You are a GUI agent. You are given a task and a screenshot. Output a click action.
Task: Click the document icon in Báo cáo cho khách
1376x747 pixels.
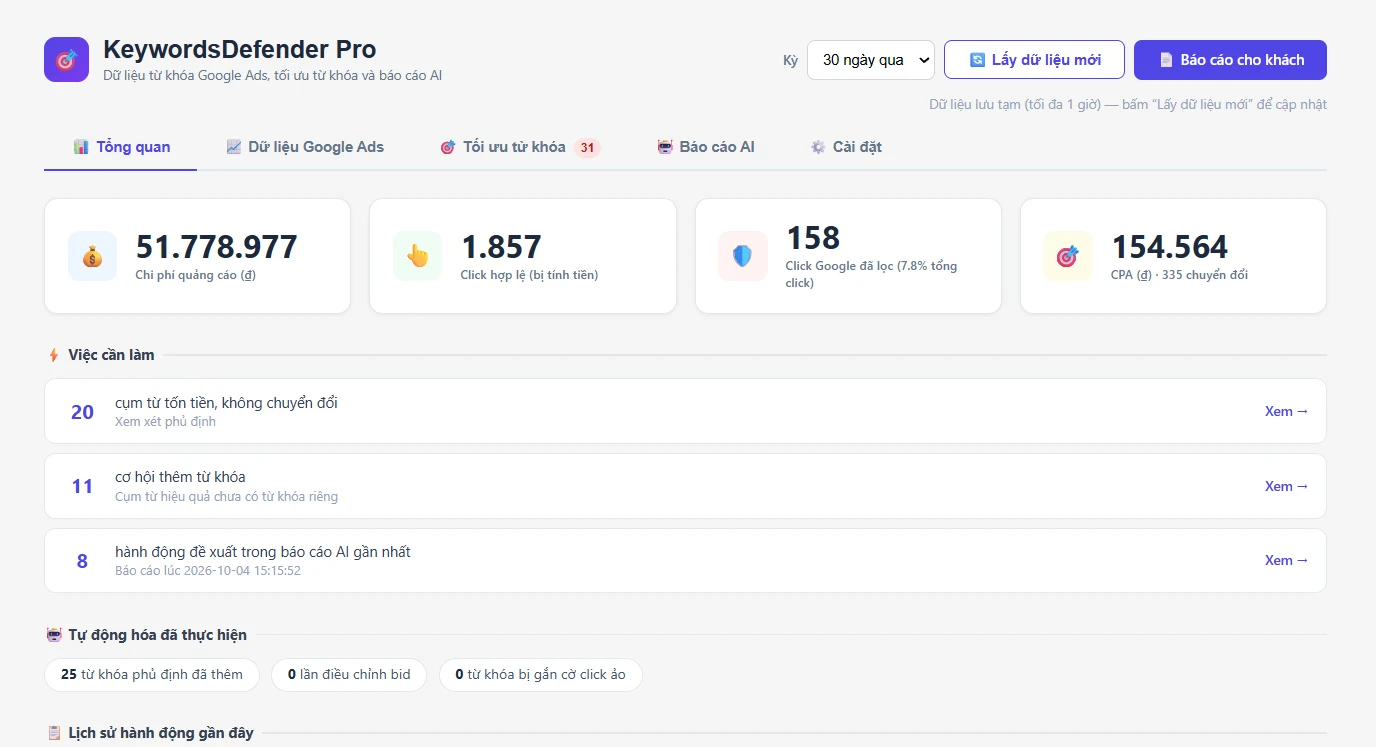[x=1166, y=60]
